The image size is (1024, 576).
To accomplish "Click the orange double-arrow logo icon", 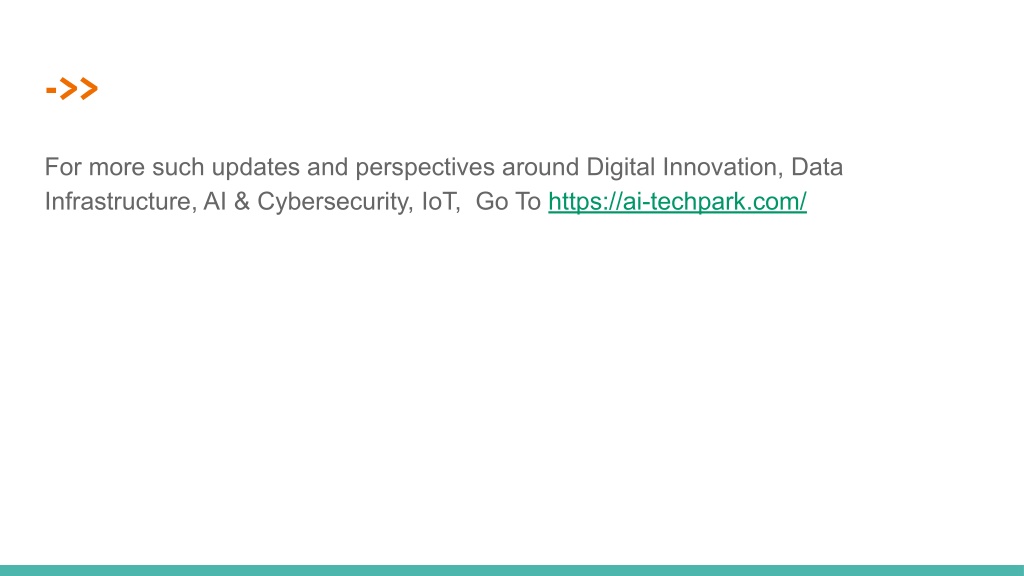I will click(x=72, y=88).
